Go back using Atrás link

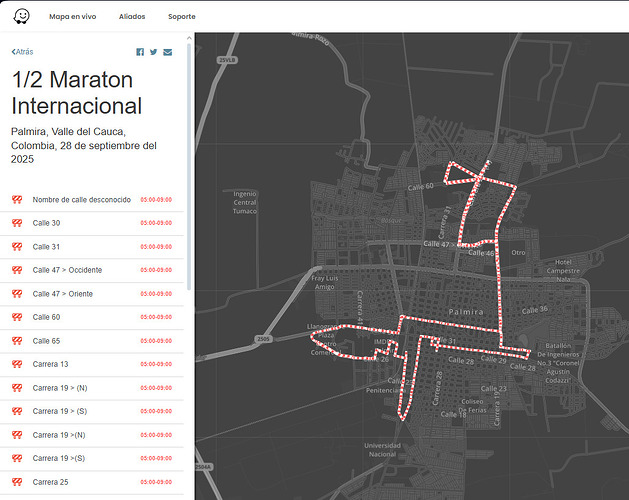[22, 51]
